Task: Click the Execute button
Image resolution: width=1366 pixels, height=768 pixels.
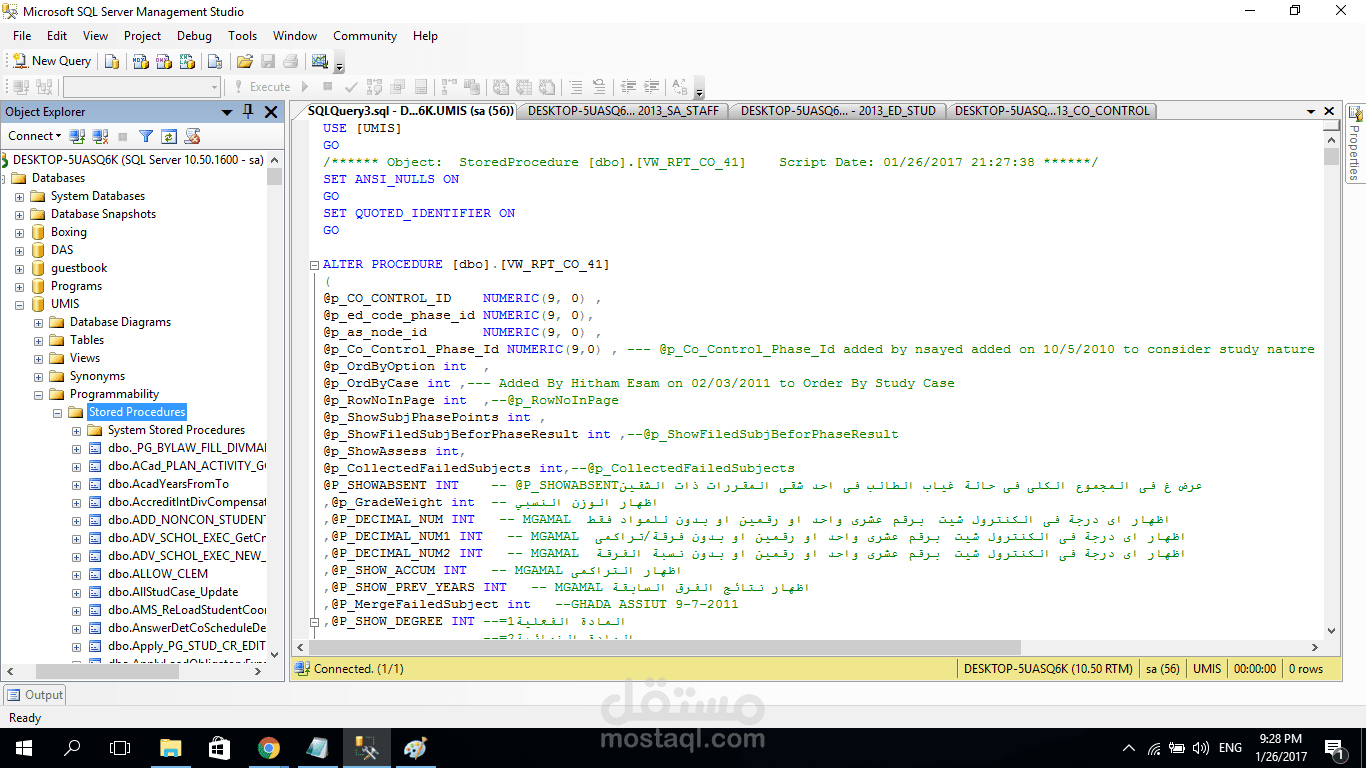Action: [x=262, y=87]
